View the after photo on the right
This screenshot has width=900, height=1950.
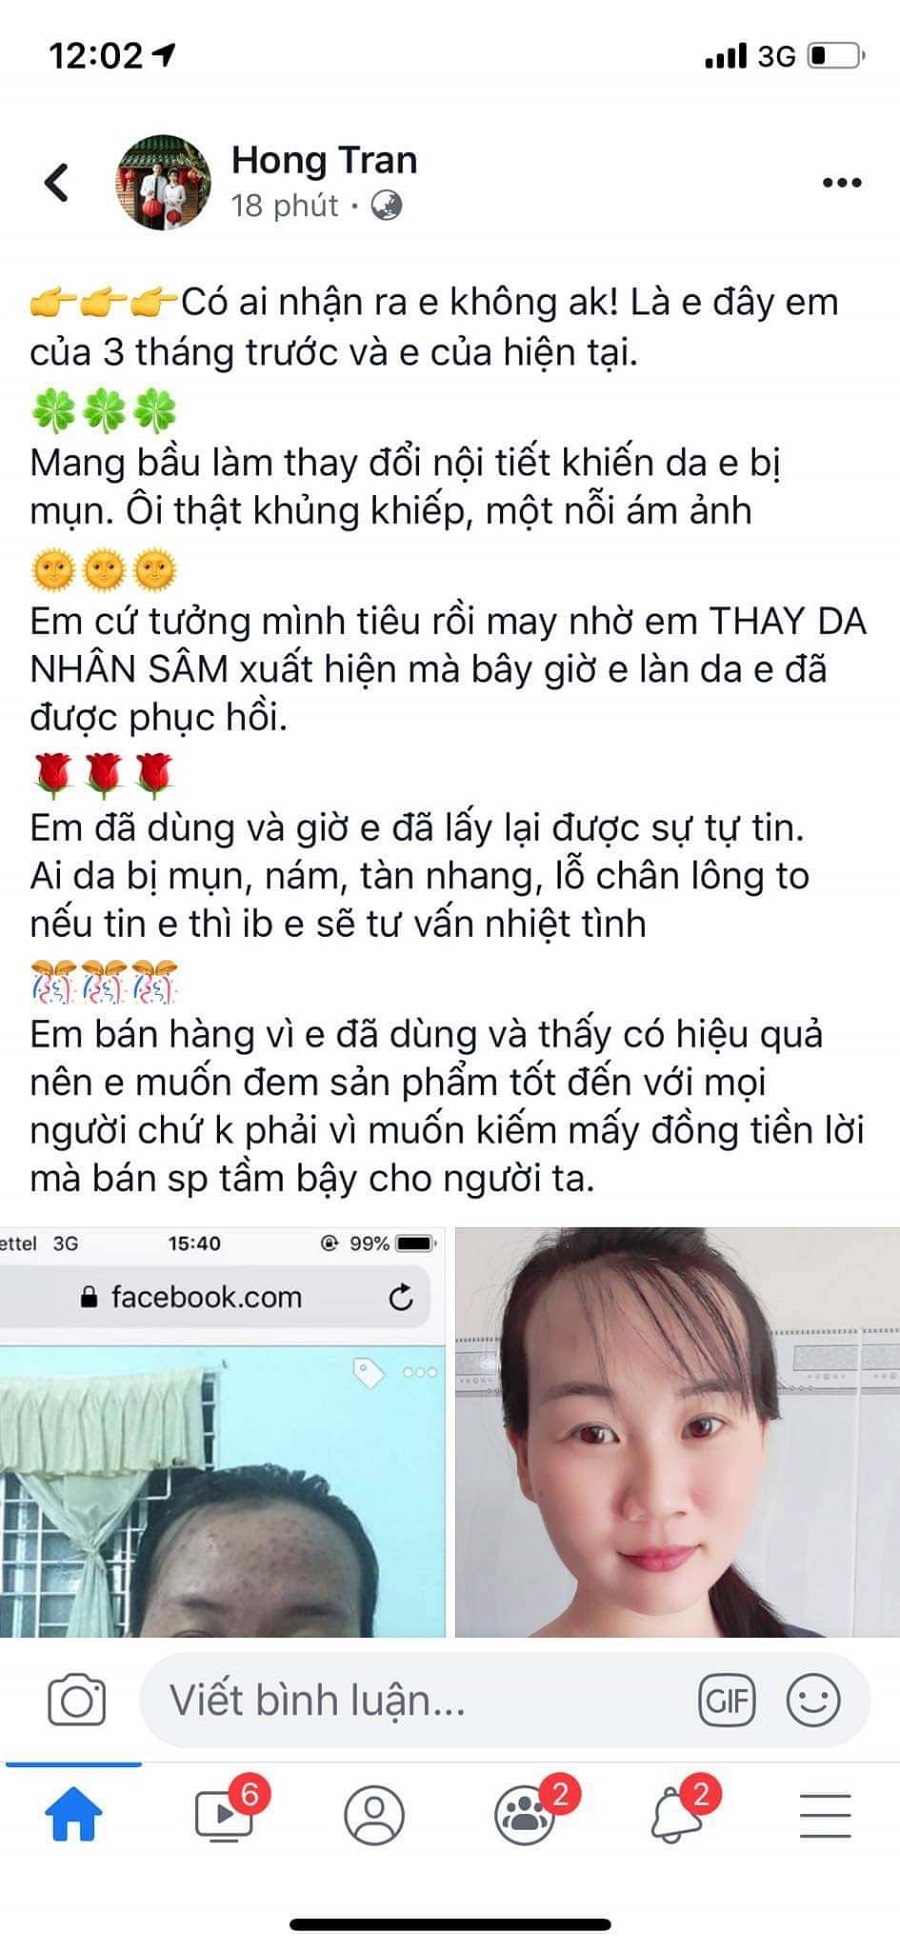(x=677, y=1432)
